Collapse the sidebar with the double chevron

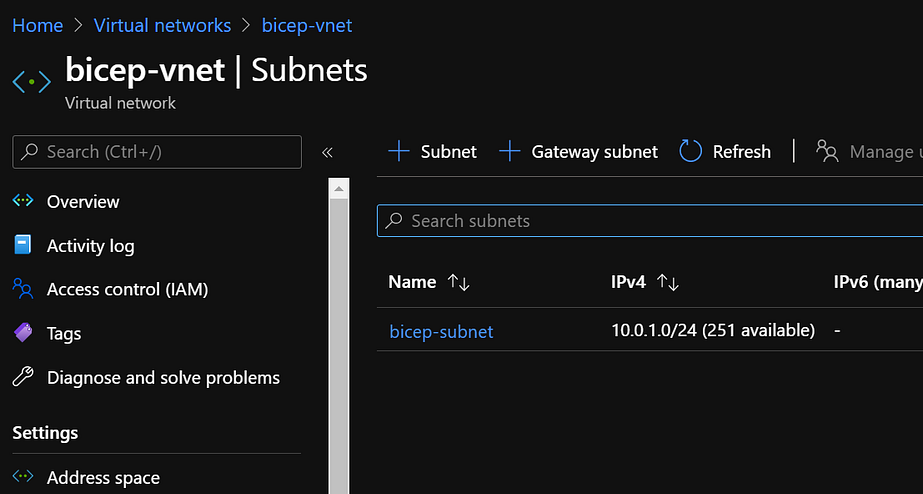(x=327, y=152)
